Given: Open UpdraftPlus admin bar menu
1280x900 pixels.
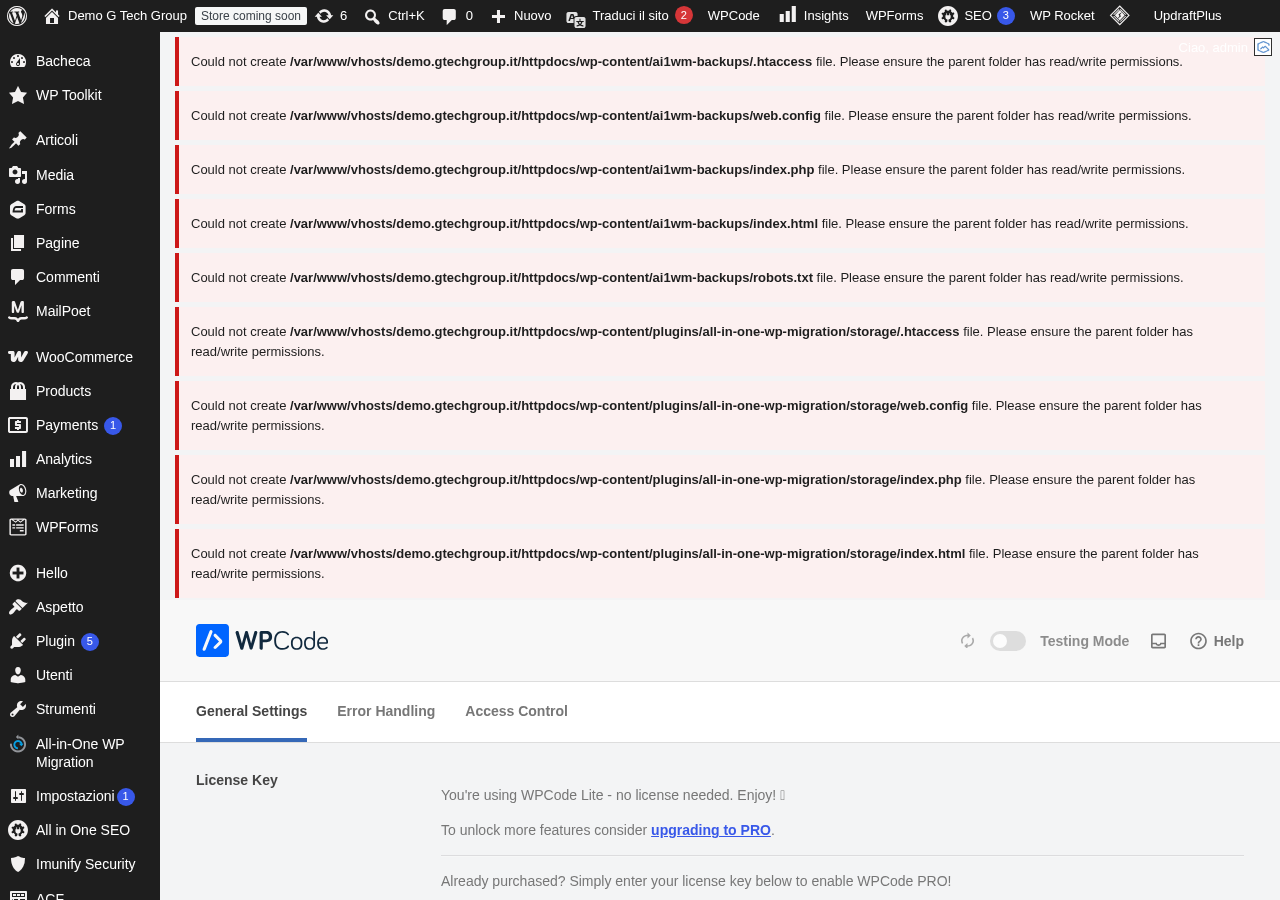Looking at the screenshot, I should (1187, 16).
